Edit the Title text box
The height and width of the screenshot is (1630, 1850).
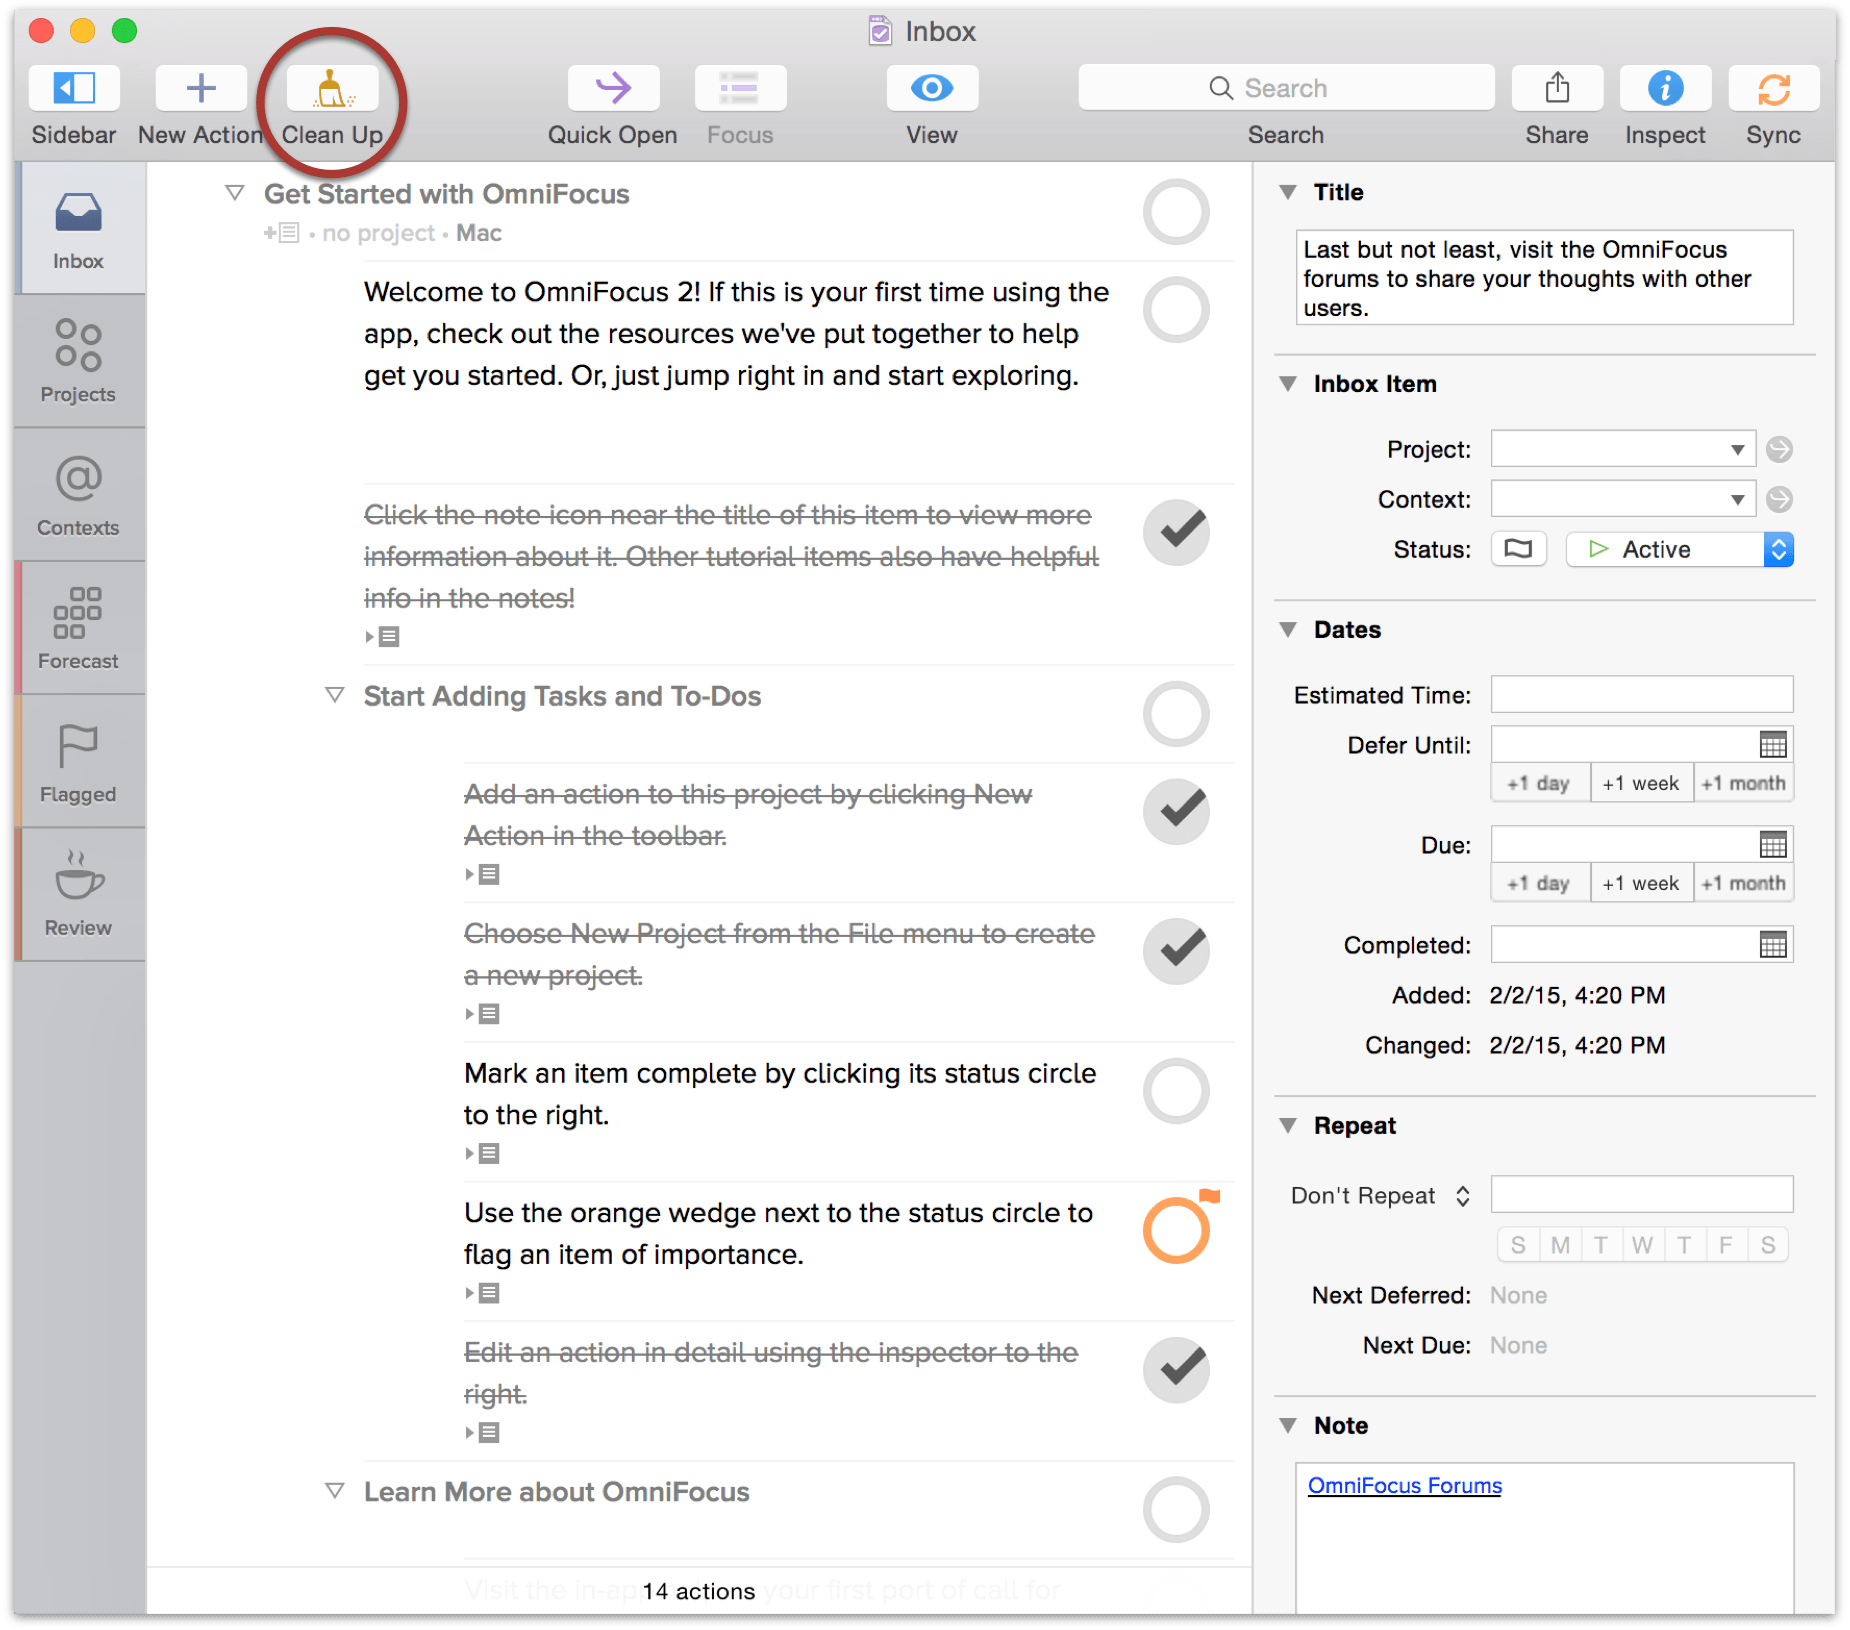(x=1544, y=278)
